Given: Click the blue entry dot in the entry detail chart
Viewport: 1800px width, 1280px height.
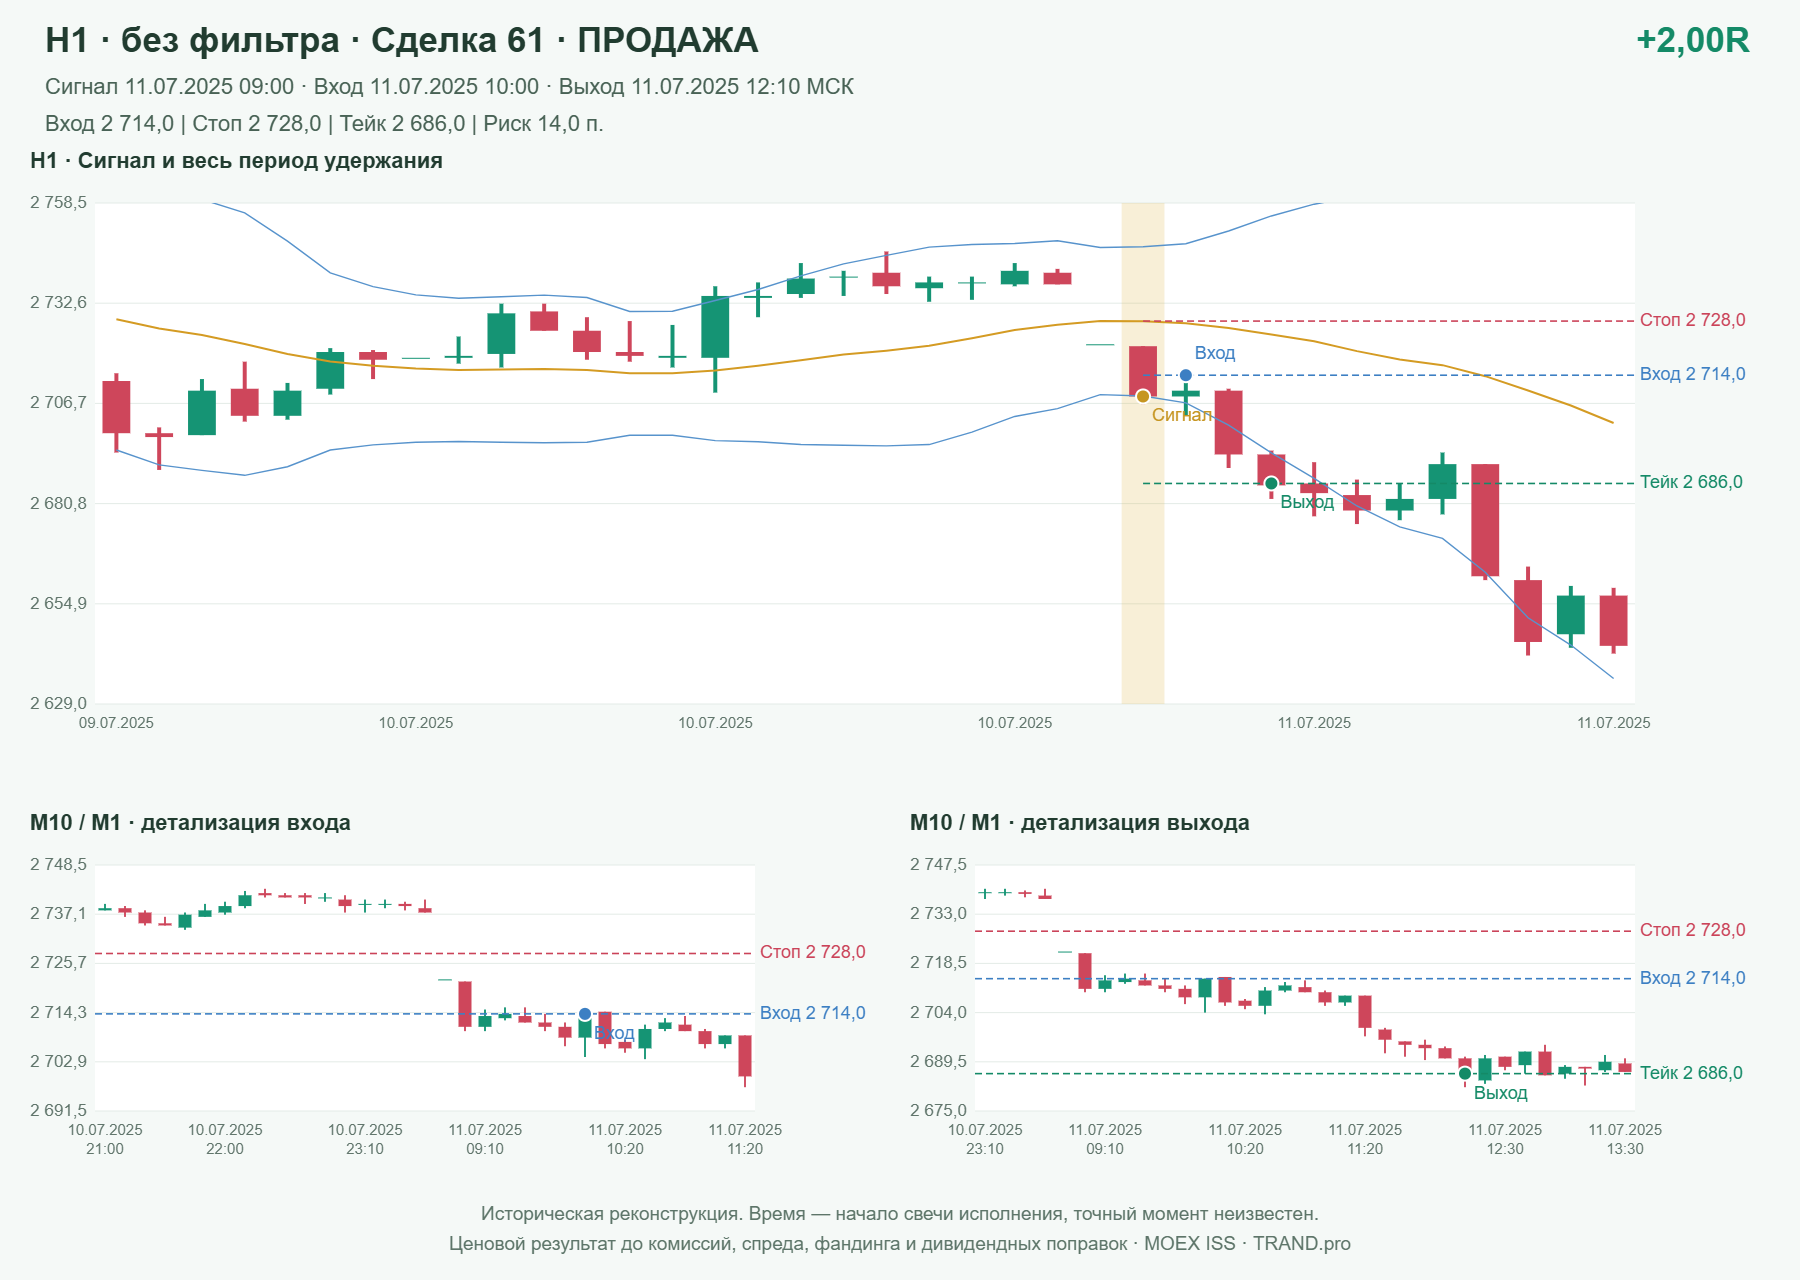Looking at the screenshot, I should pos(585,1014).
